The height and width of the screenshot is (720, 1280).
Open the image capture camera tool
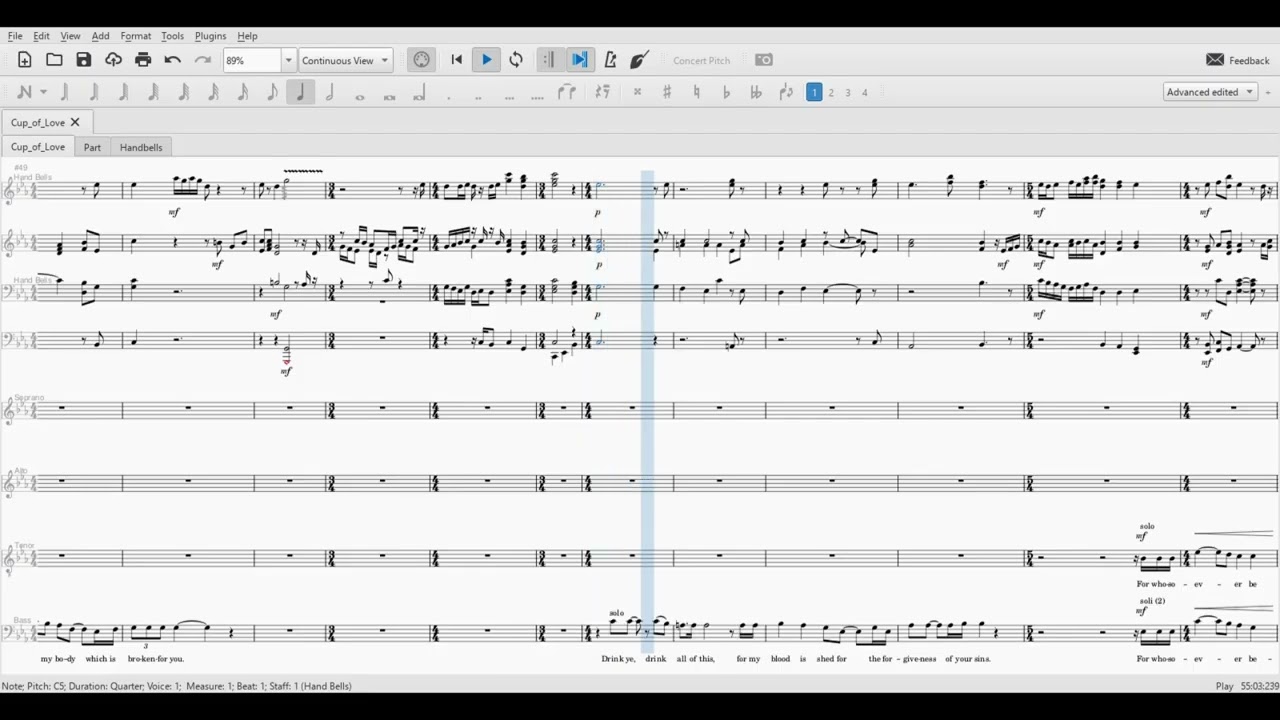764,60
